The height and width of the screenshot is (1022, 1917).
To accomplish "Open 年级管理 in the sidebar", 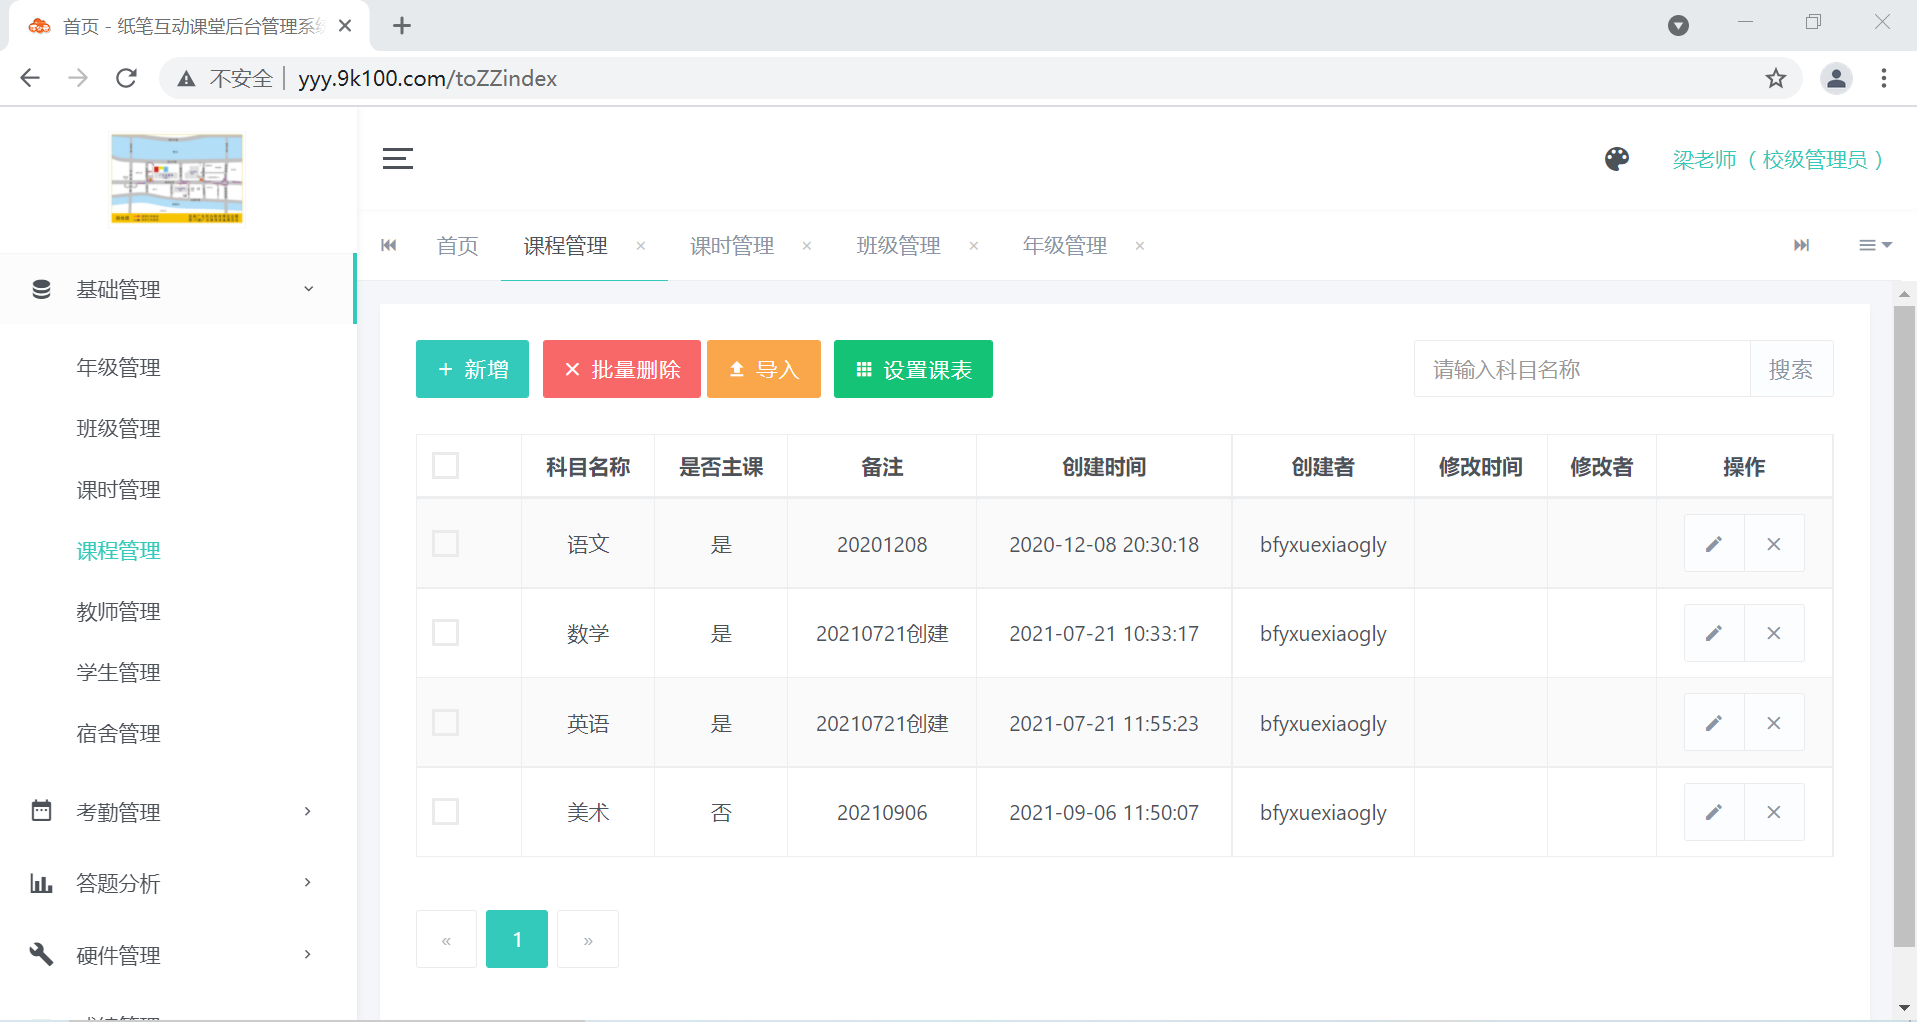I will click(118, 368).
